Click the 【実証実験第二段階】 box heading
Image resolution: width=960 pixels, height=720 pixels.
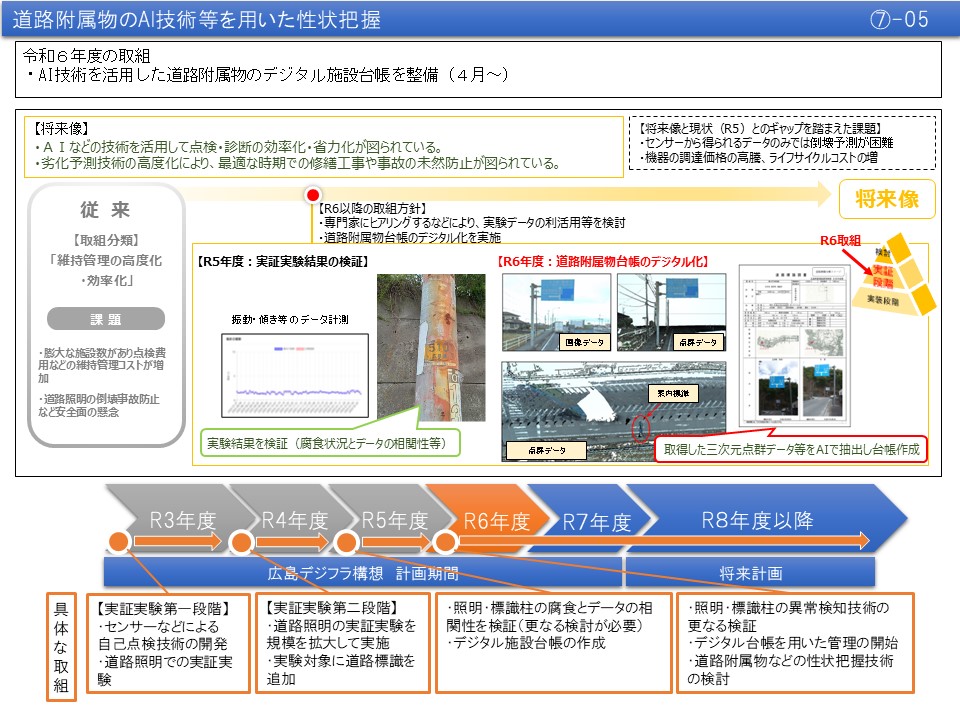pos(332,608)
